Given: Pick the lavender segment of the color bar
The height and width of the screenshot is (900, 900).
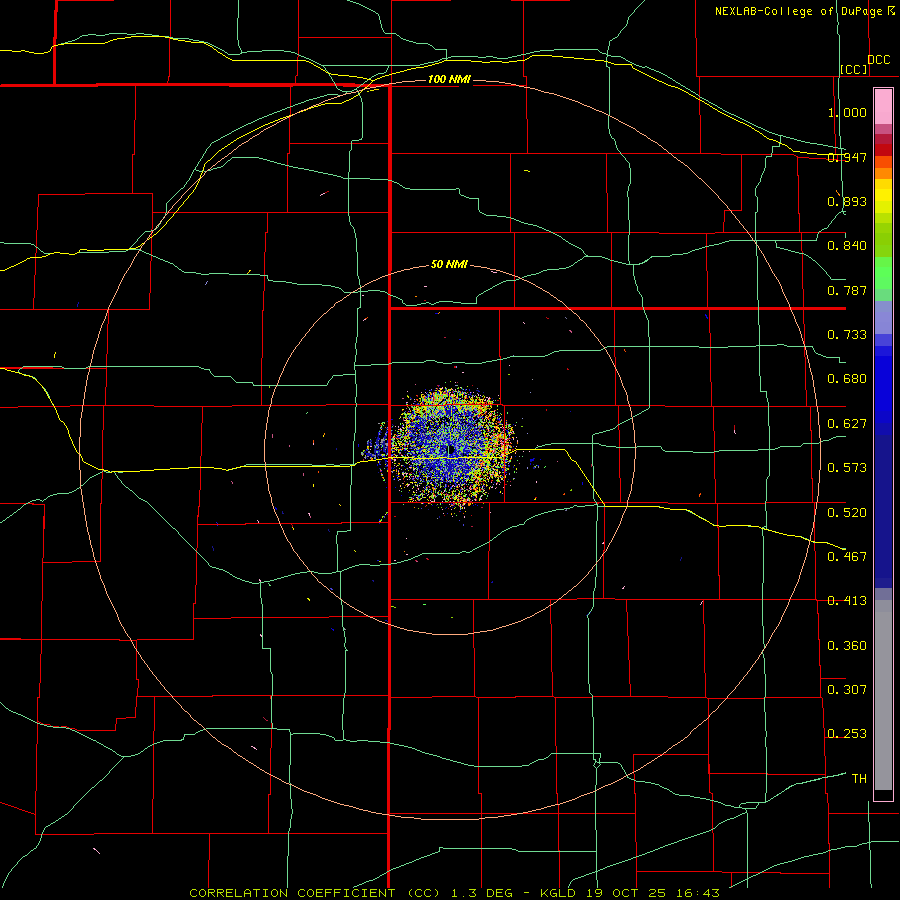Looking at the screenshot, I should [x=883, y=317].
